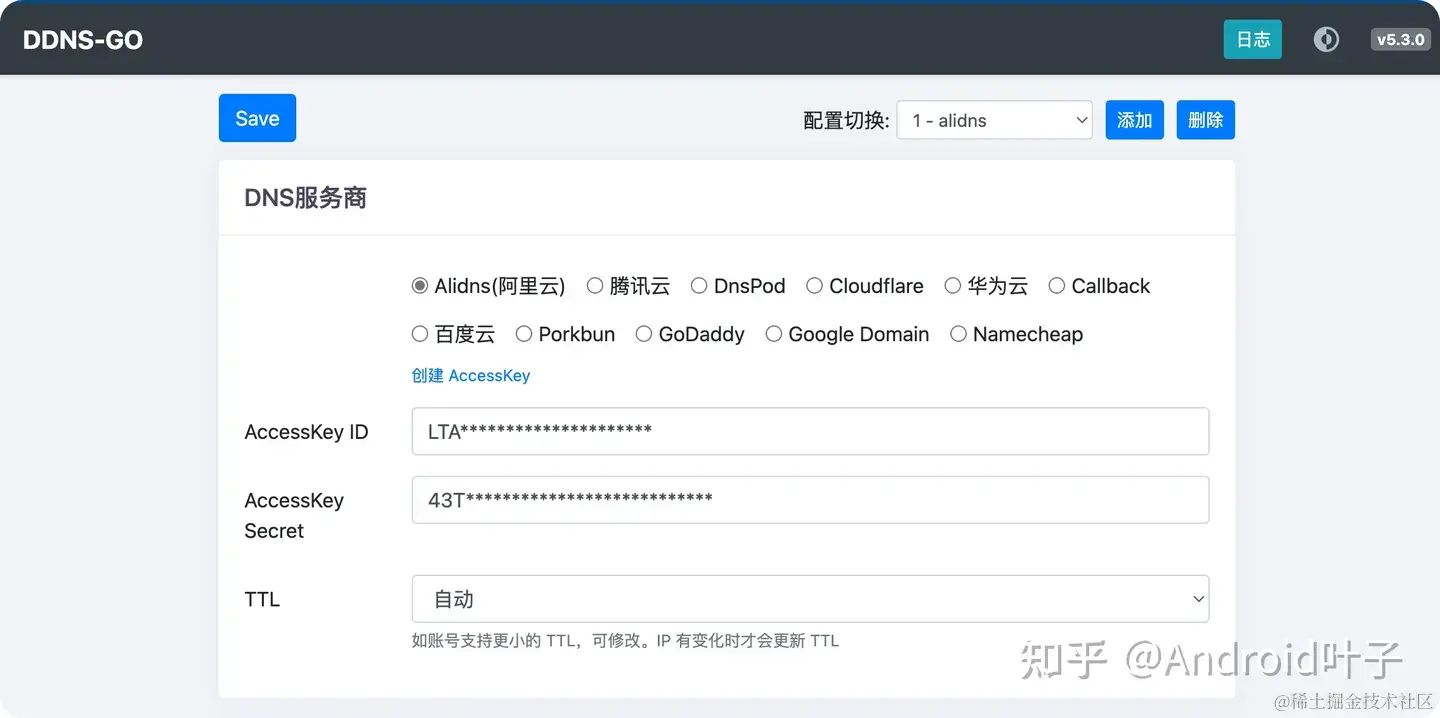Screen dimensions: 1440x718
Task: Click the DDNS-GO title in header
Action: tap(83, 40)
